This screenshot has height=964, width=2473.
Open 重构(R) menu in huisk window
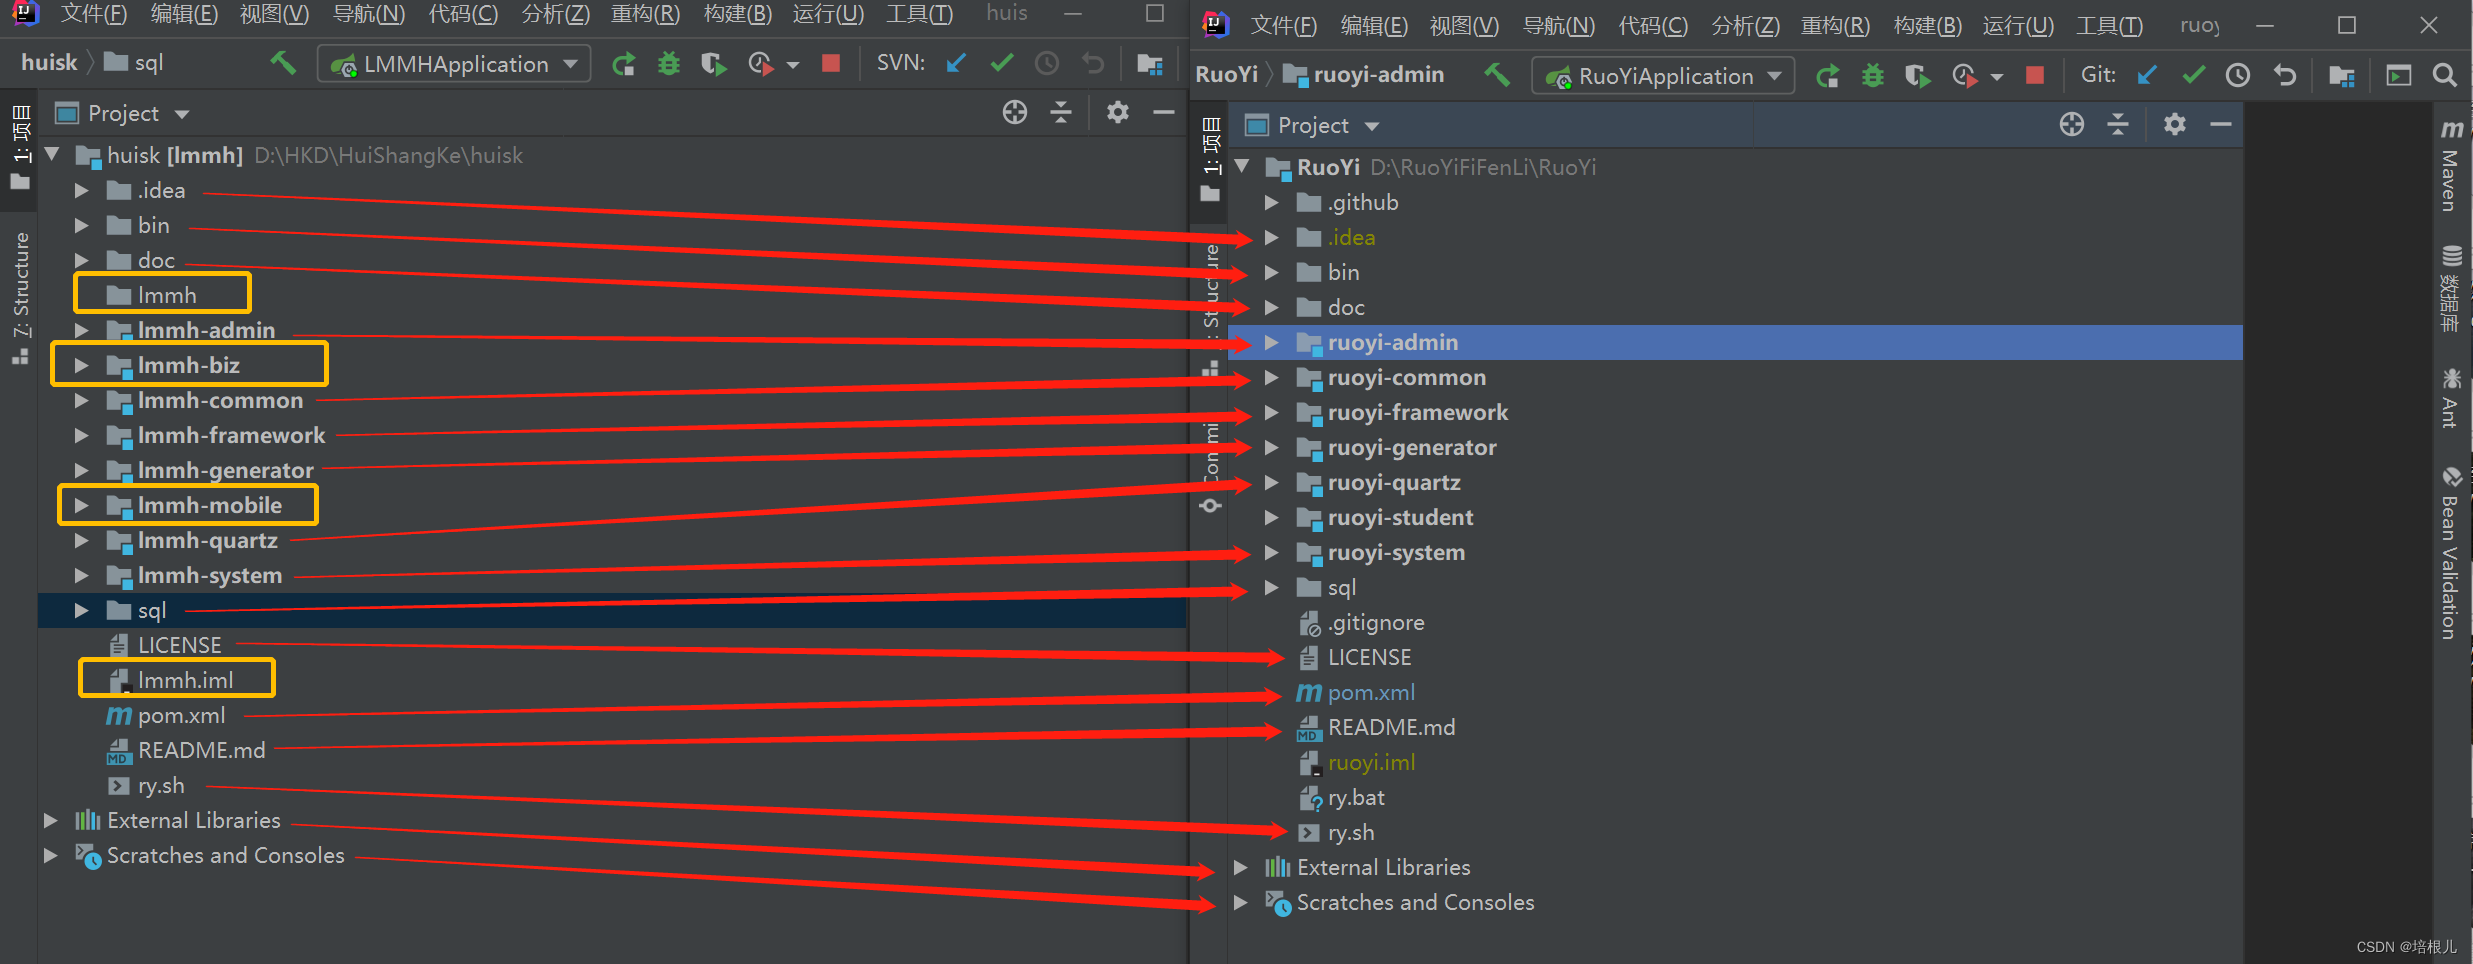click(645, 14)
